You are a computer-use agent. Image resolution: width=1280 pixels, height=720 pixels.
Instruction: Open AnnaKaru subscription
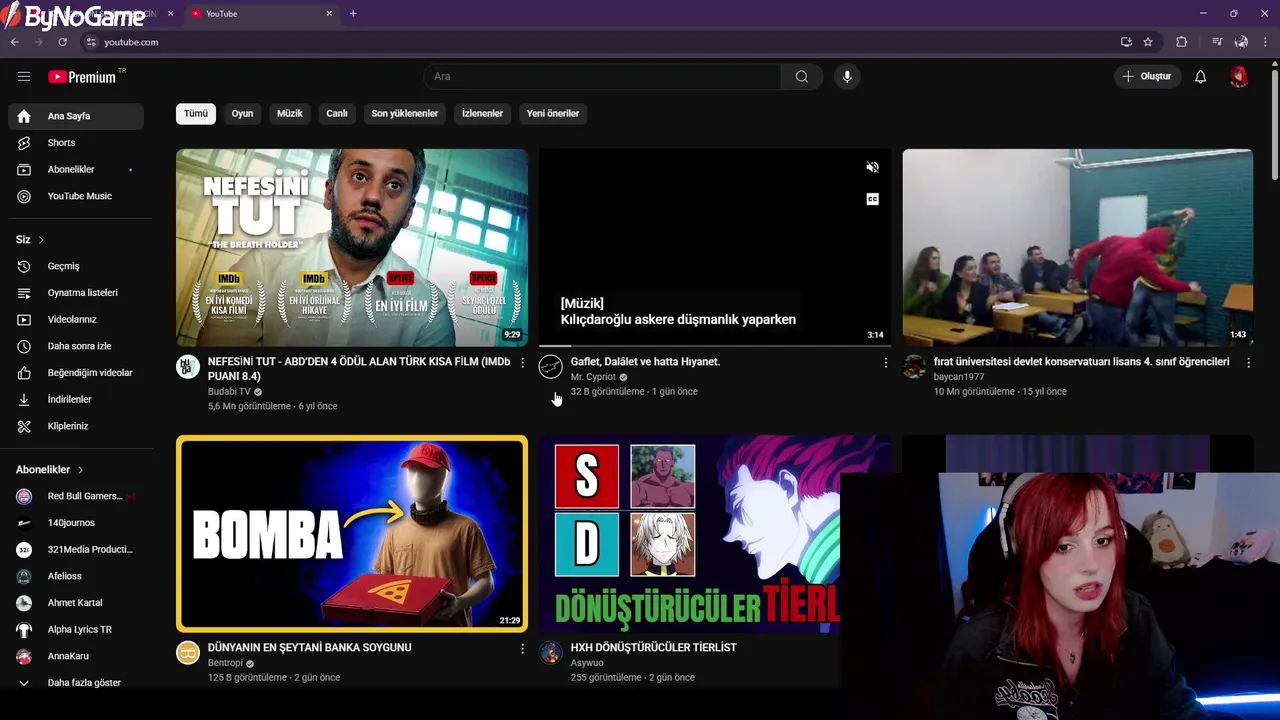(76, 656)
